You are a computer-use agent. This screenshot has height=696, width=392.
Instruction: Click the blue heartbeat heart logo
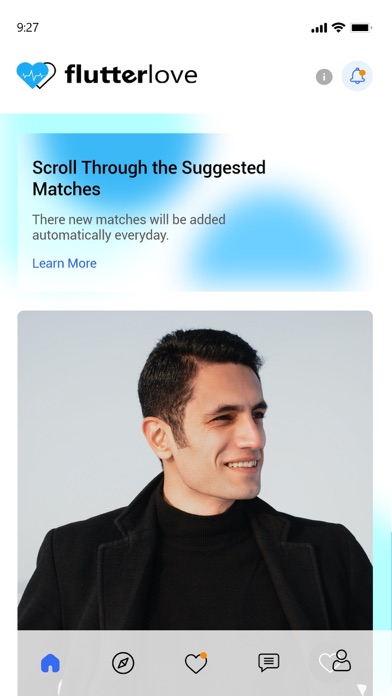[36, 75]
